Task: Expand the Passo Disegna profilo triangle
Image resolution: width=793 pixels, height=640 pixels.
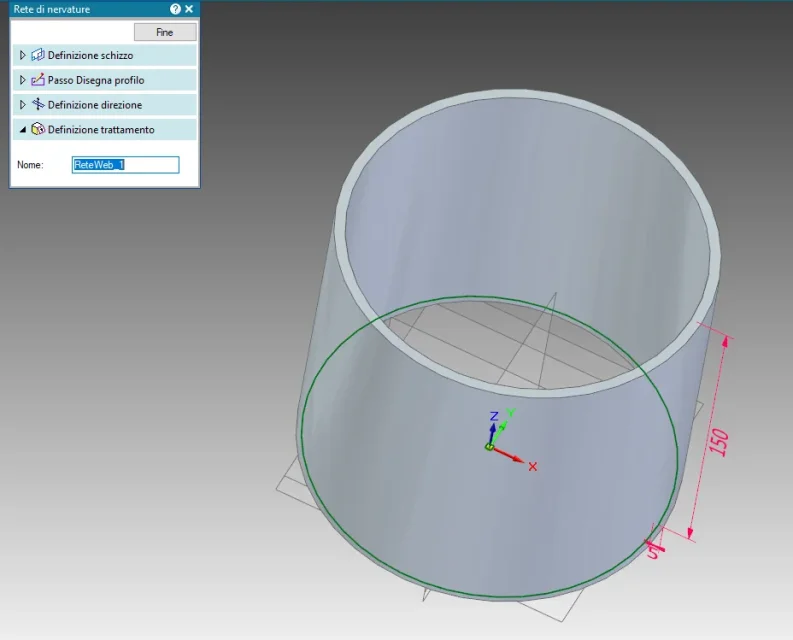Action: 23,80
